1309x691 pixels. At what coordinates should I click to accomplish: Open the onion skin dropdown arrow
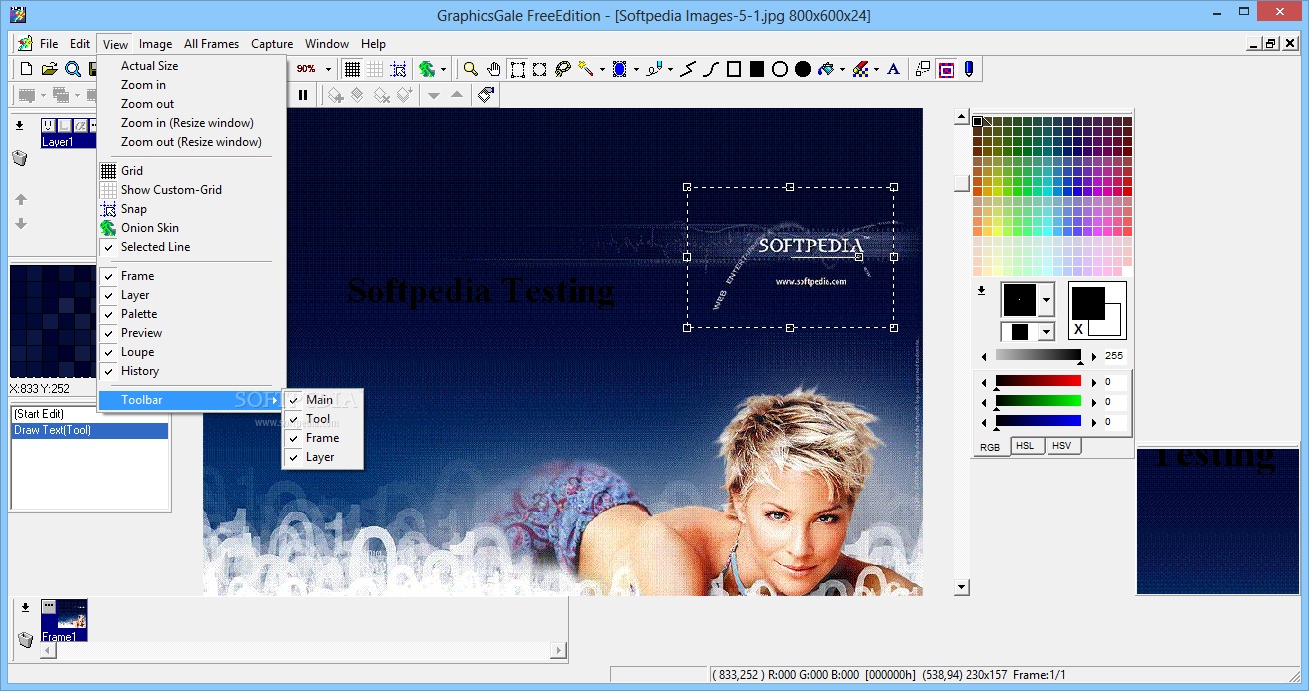pos(443,69)
